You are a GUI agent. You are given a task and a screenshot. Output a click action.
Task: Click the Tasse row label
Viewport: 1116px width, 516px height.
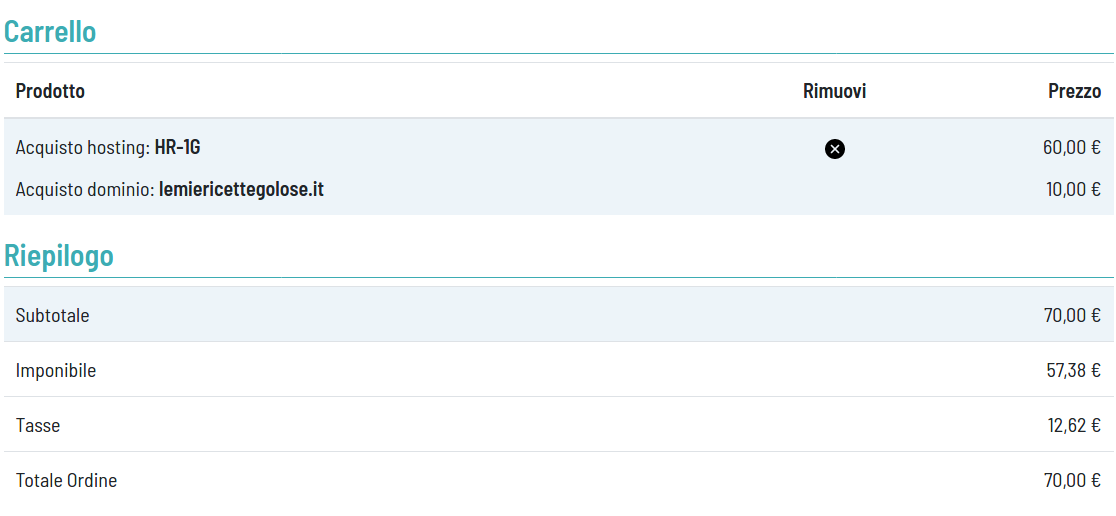[x=38, y=425]
